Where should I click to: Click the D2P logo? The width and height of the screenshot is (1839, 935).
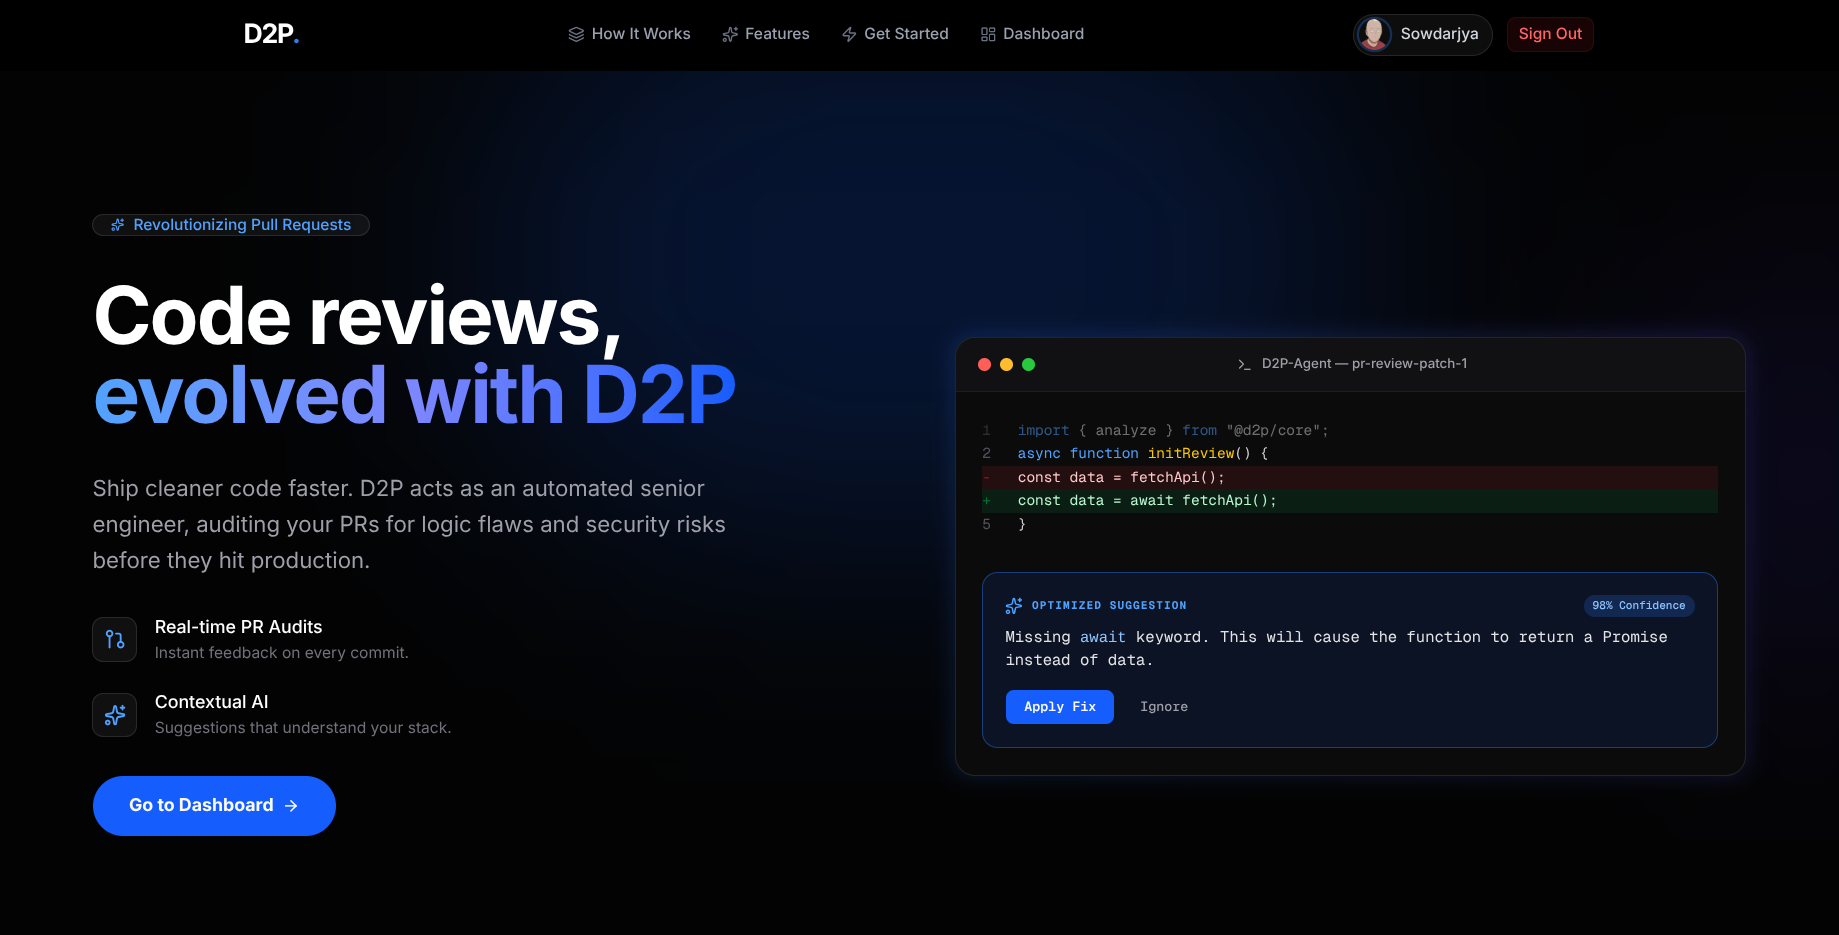(269, 32)
